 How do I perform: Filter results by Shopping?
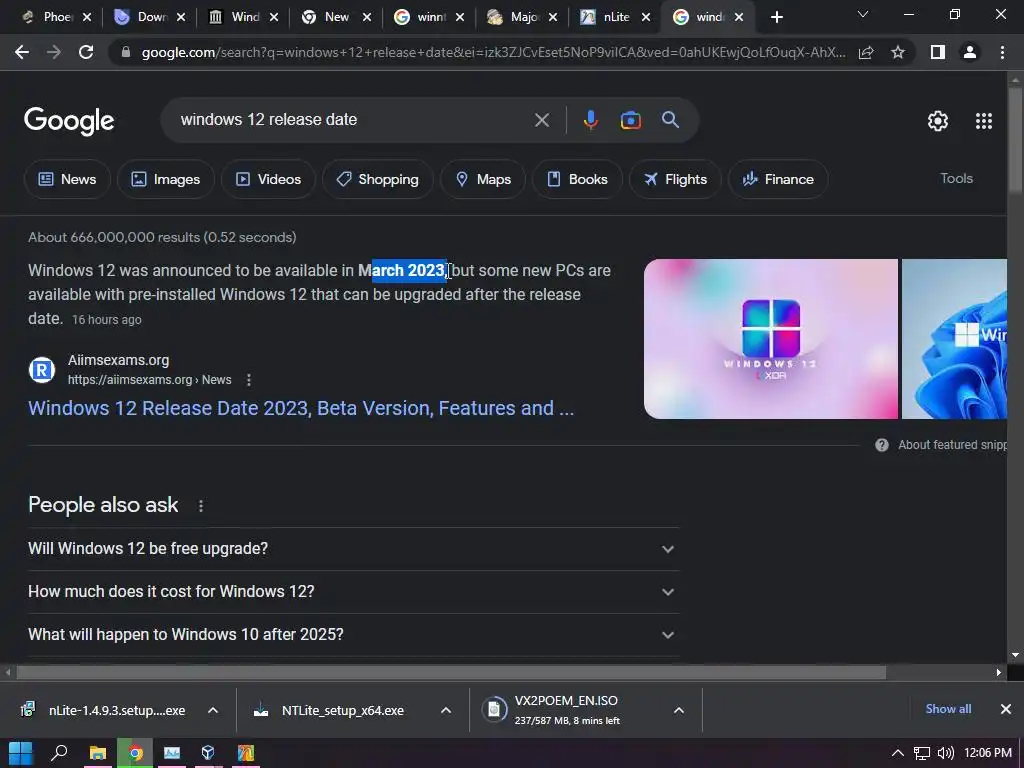point(377,180)
